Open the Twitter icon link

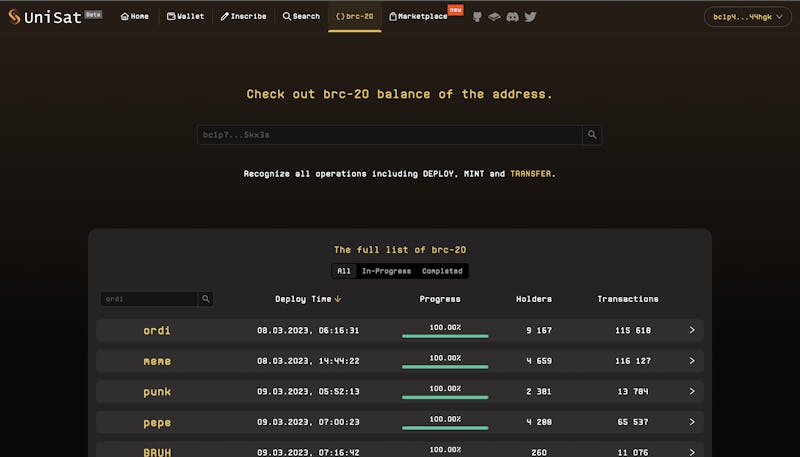[x=530, y=17]
